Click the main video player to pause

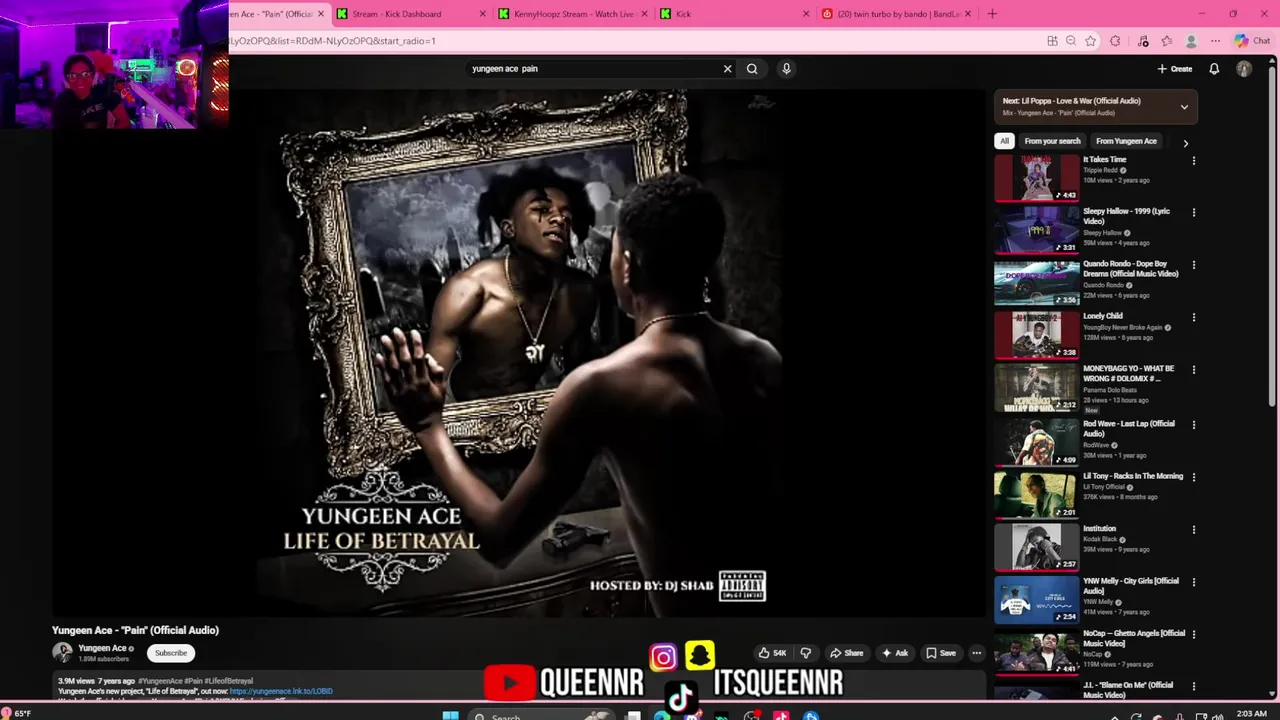519,353
